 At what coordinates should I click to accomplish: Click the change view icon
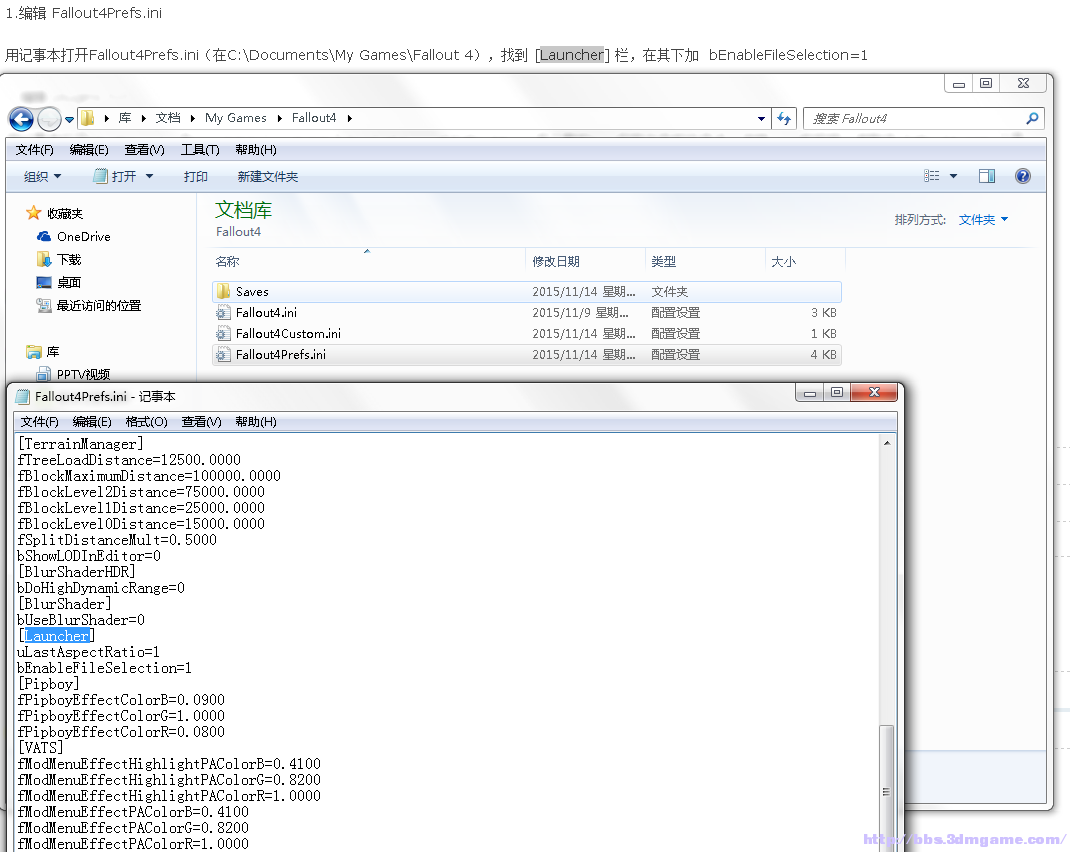[932, 176]
